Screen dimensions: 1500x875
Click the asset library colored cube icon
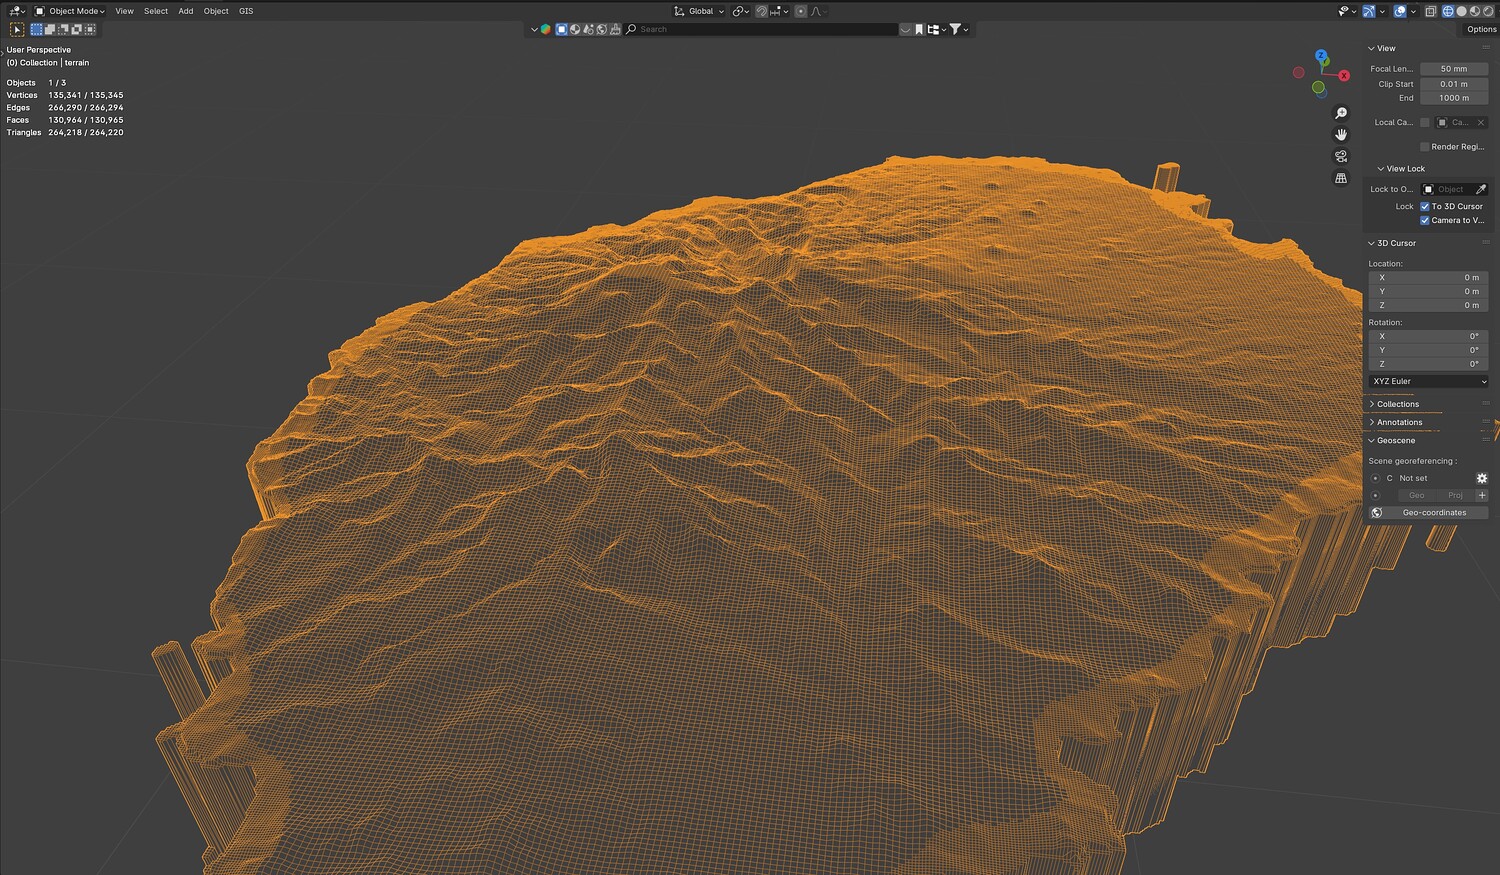pos(546,30)
